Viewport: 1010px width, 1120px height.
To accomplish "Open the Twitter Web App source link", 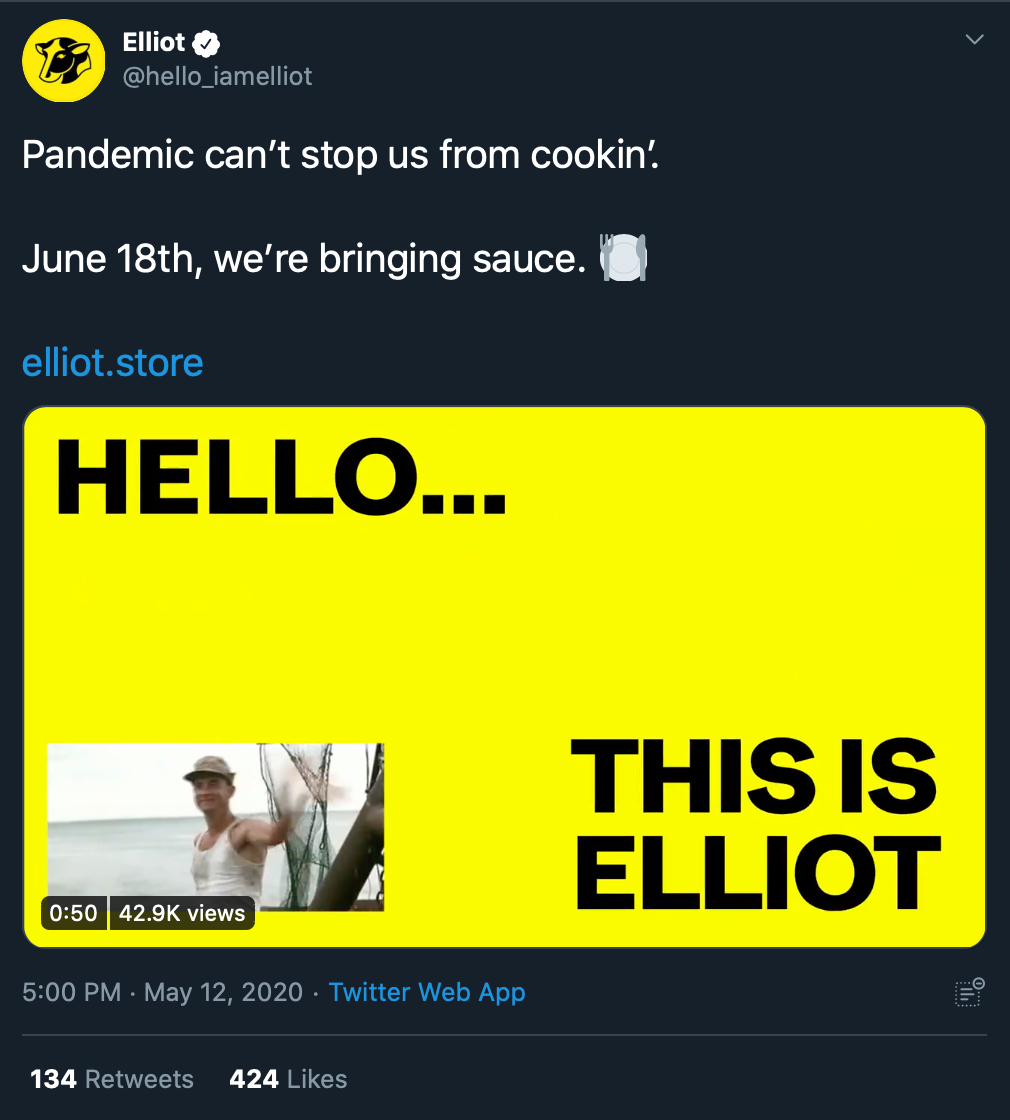I will click(427, 992).
